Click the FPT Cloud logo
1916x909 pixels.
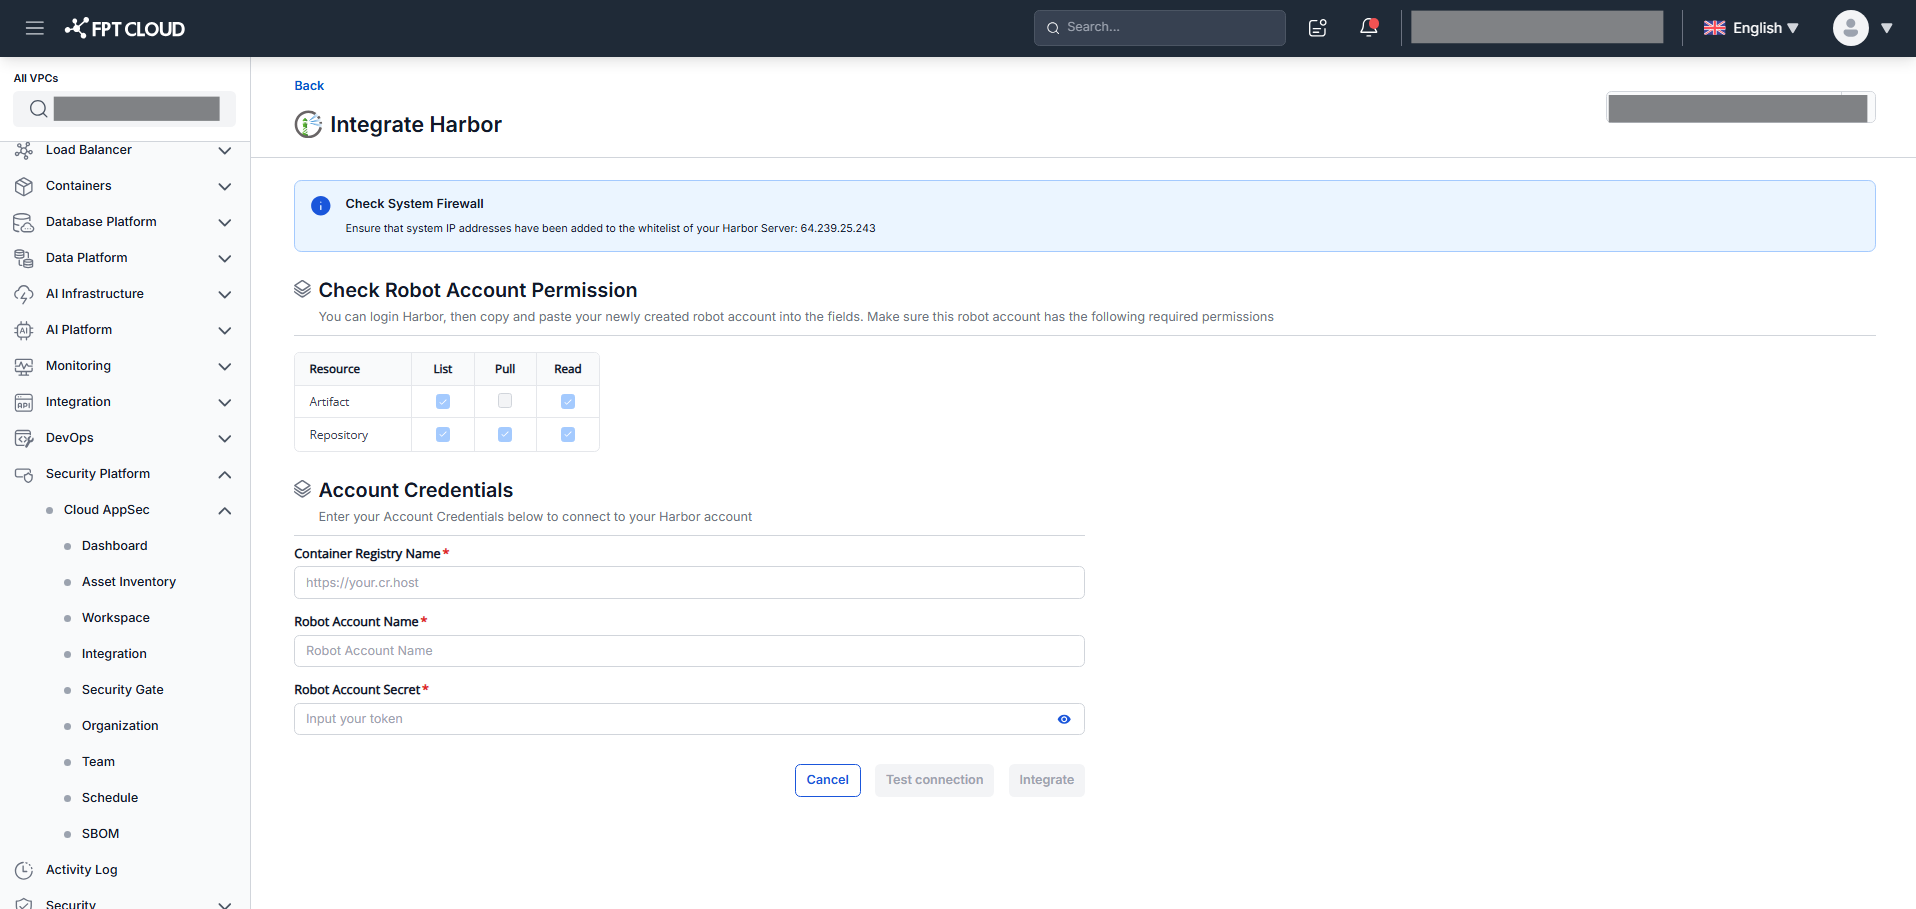(x=125, y=28)
